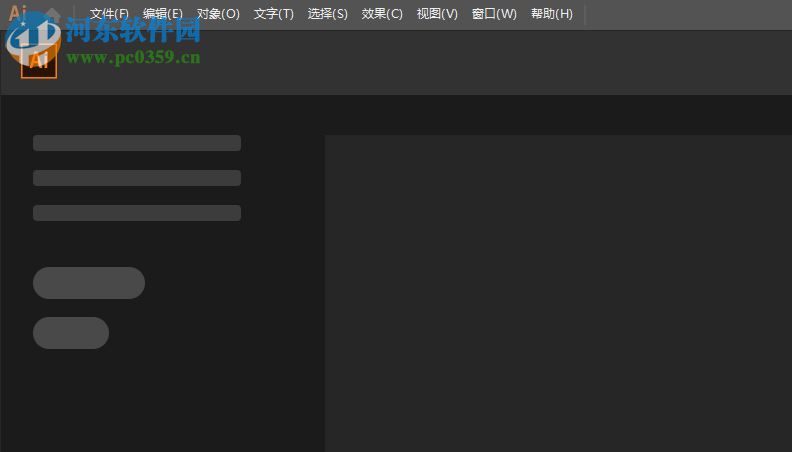Open the 编辑(E) menu

(163, 14)
